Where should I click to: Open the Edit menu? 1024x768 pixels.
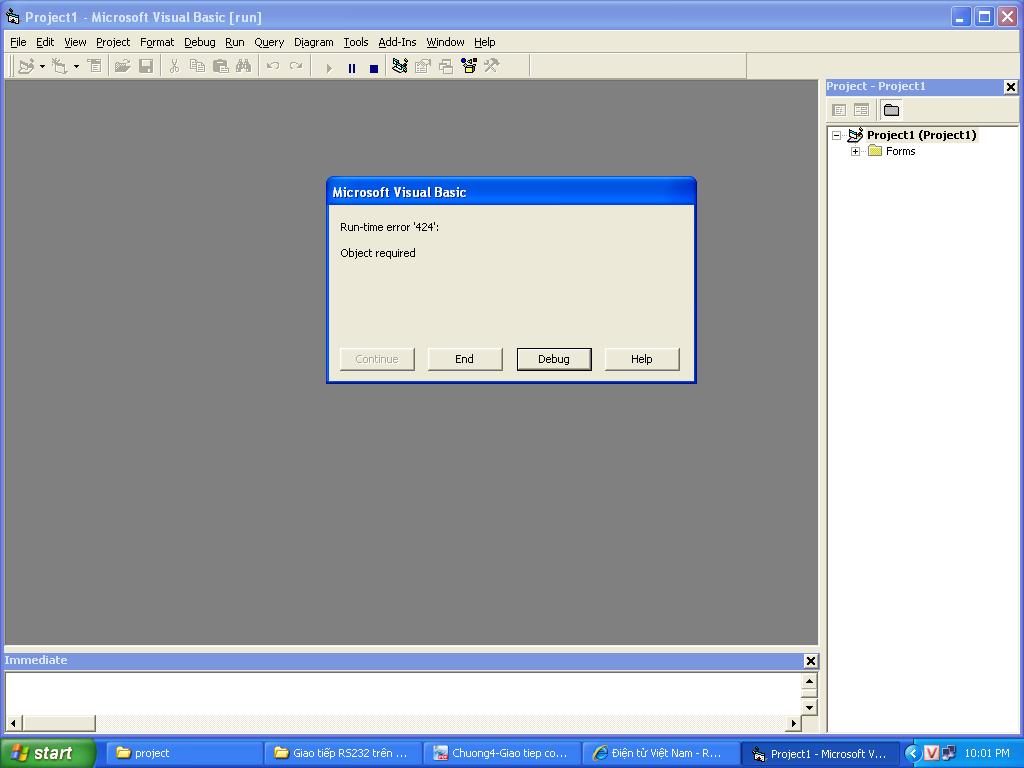tap(45, 42)
